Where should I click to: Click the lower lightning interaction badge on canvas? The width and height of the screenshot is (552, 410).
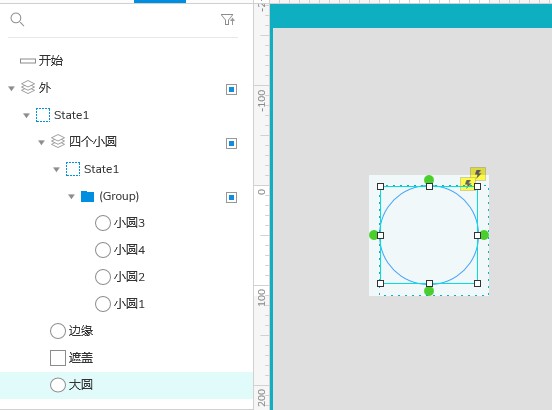click(468, 183)
